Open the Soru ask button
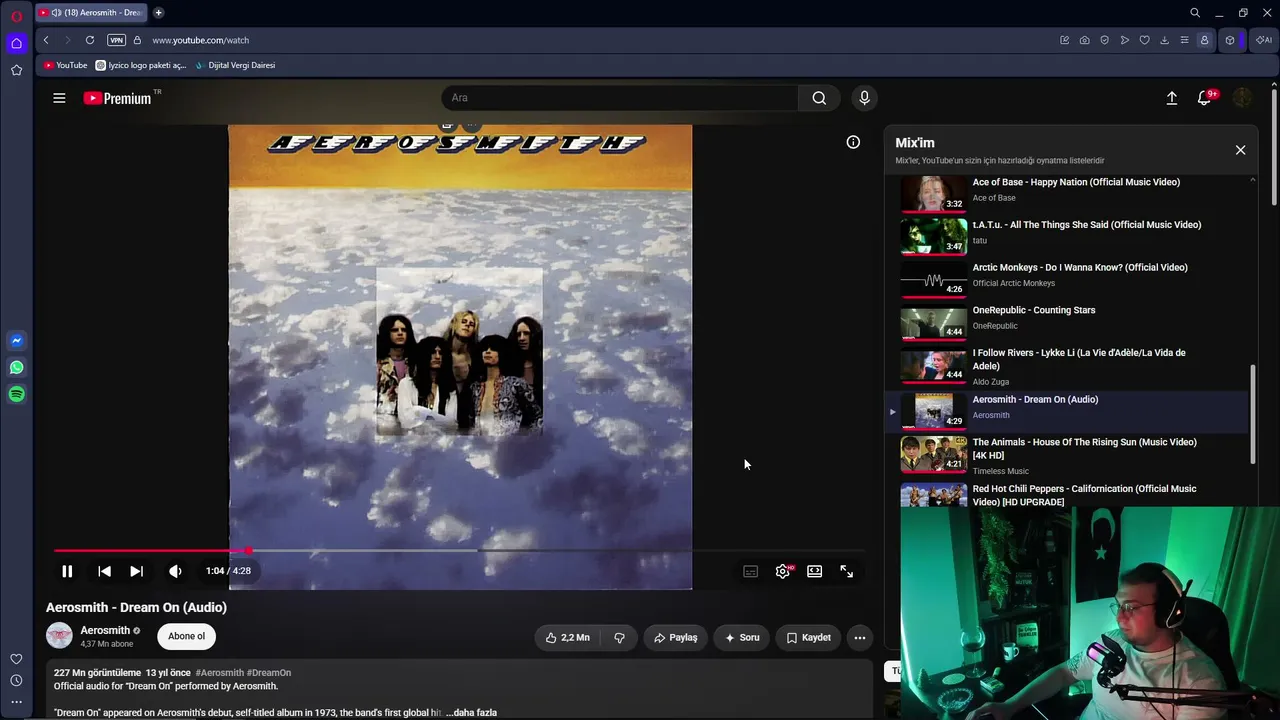The height and width of the screenshot is (720, 1280). point(741,637)
